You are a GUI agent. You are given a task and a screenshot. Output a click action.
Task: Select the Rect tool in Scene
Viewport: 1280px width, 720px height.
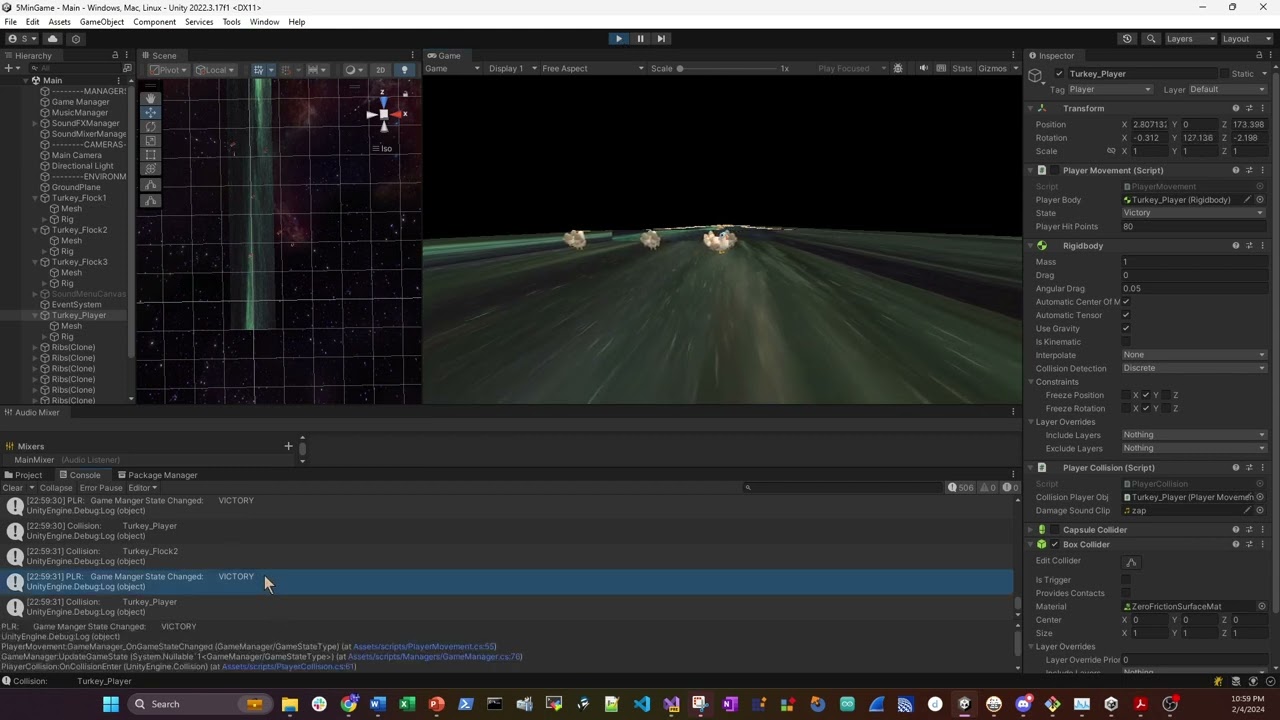[x=150, y=156]
